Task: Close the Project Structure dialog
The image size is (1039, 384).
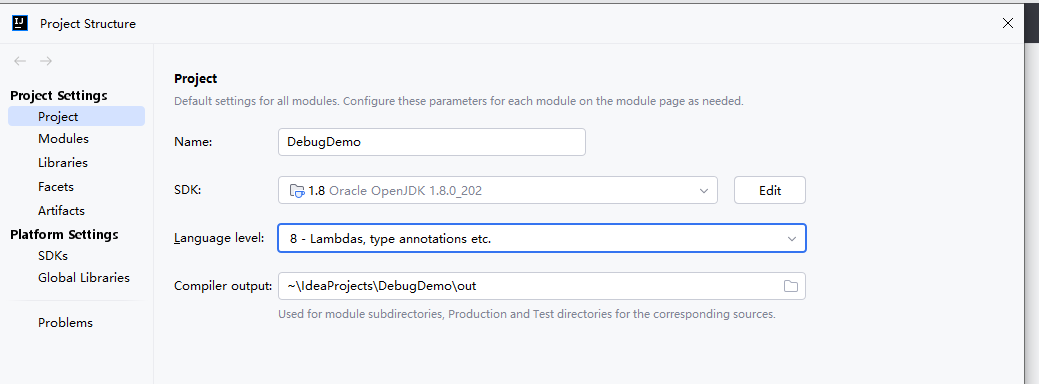Action: click(1008, 23)
